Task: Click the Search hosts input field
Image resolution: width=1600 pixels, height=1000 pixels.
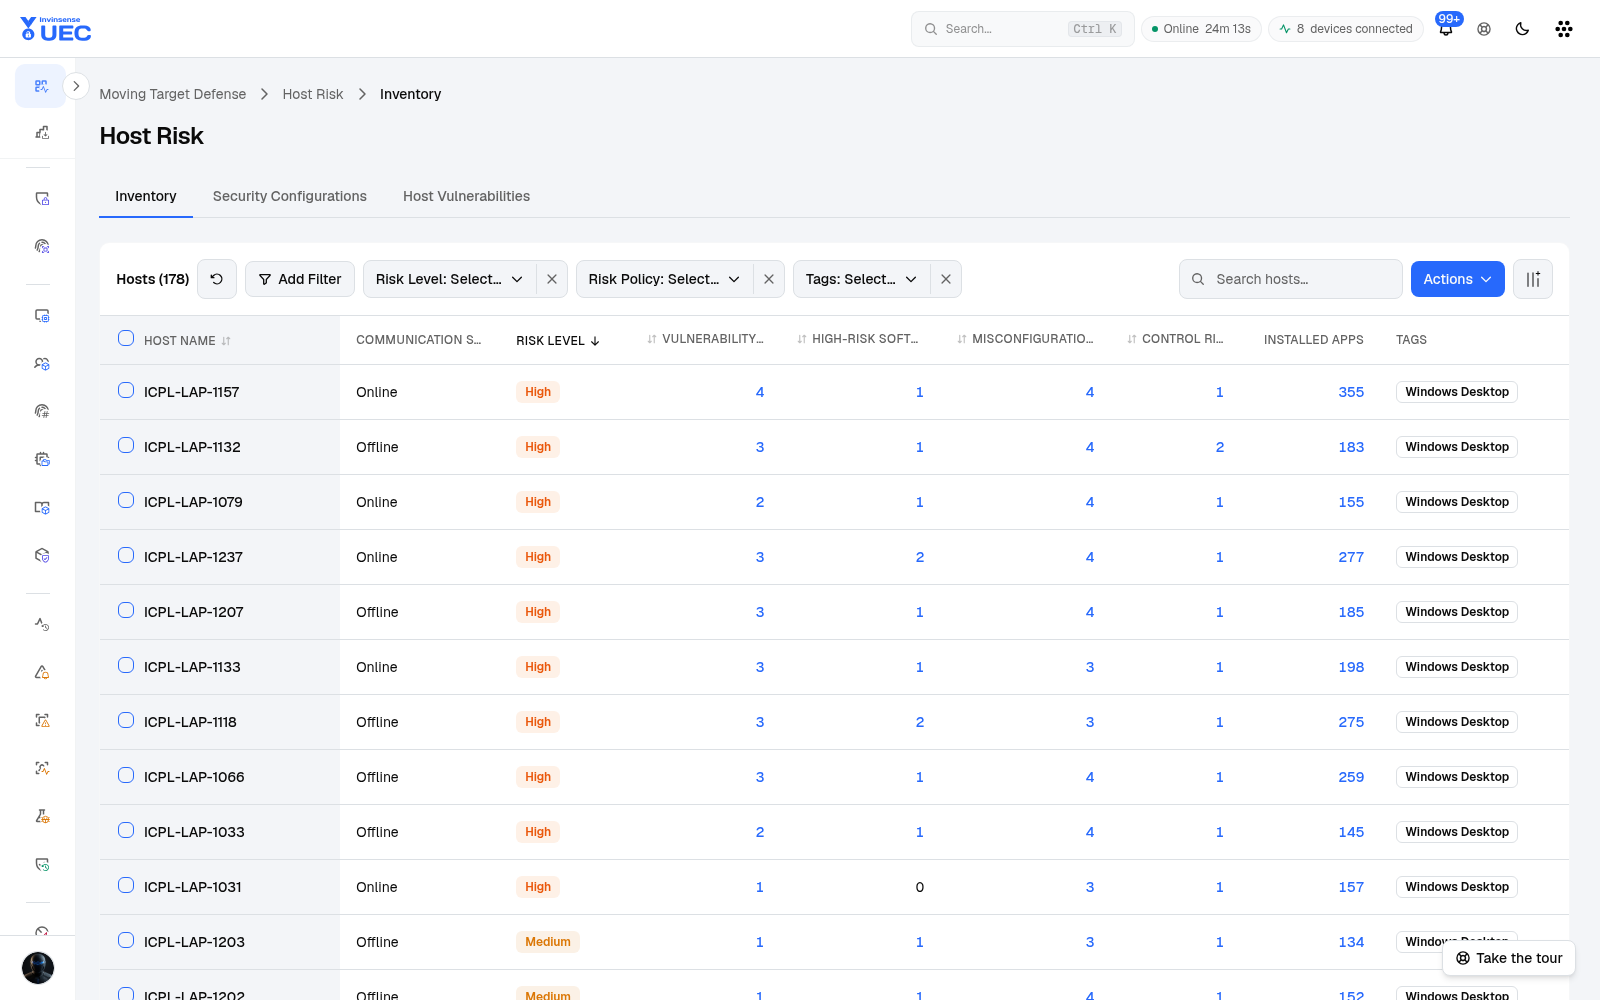Action: [x=1291, y=279]
